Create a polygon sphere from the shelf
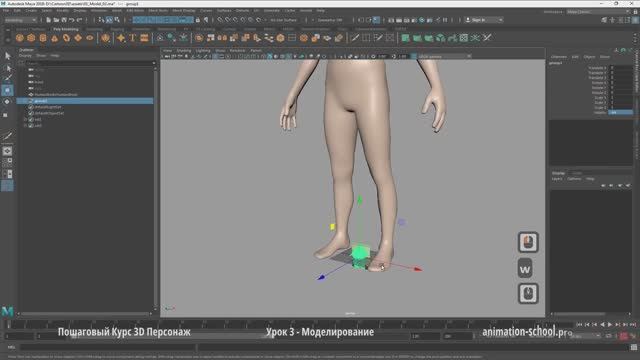Viewport: 640px width, 360px height. click(x=19, y=38)
